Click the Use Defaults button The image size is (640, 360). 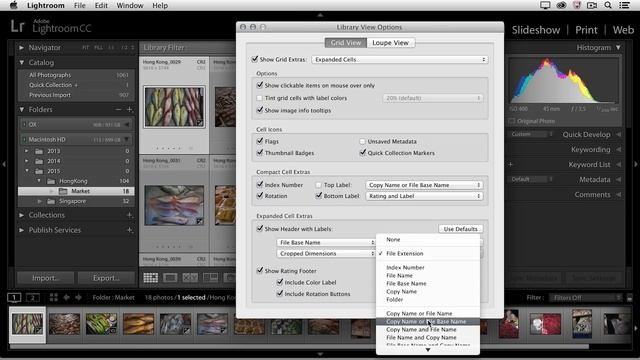[x=460, y=229]
